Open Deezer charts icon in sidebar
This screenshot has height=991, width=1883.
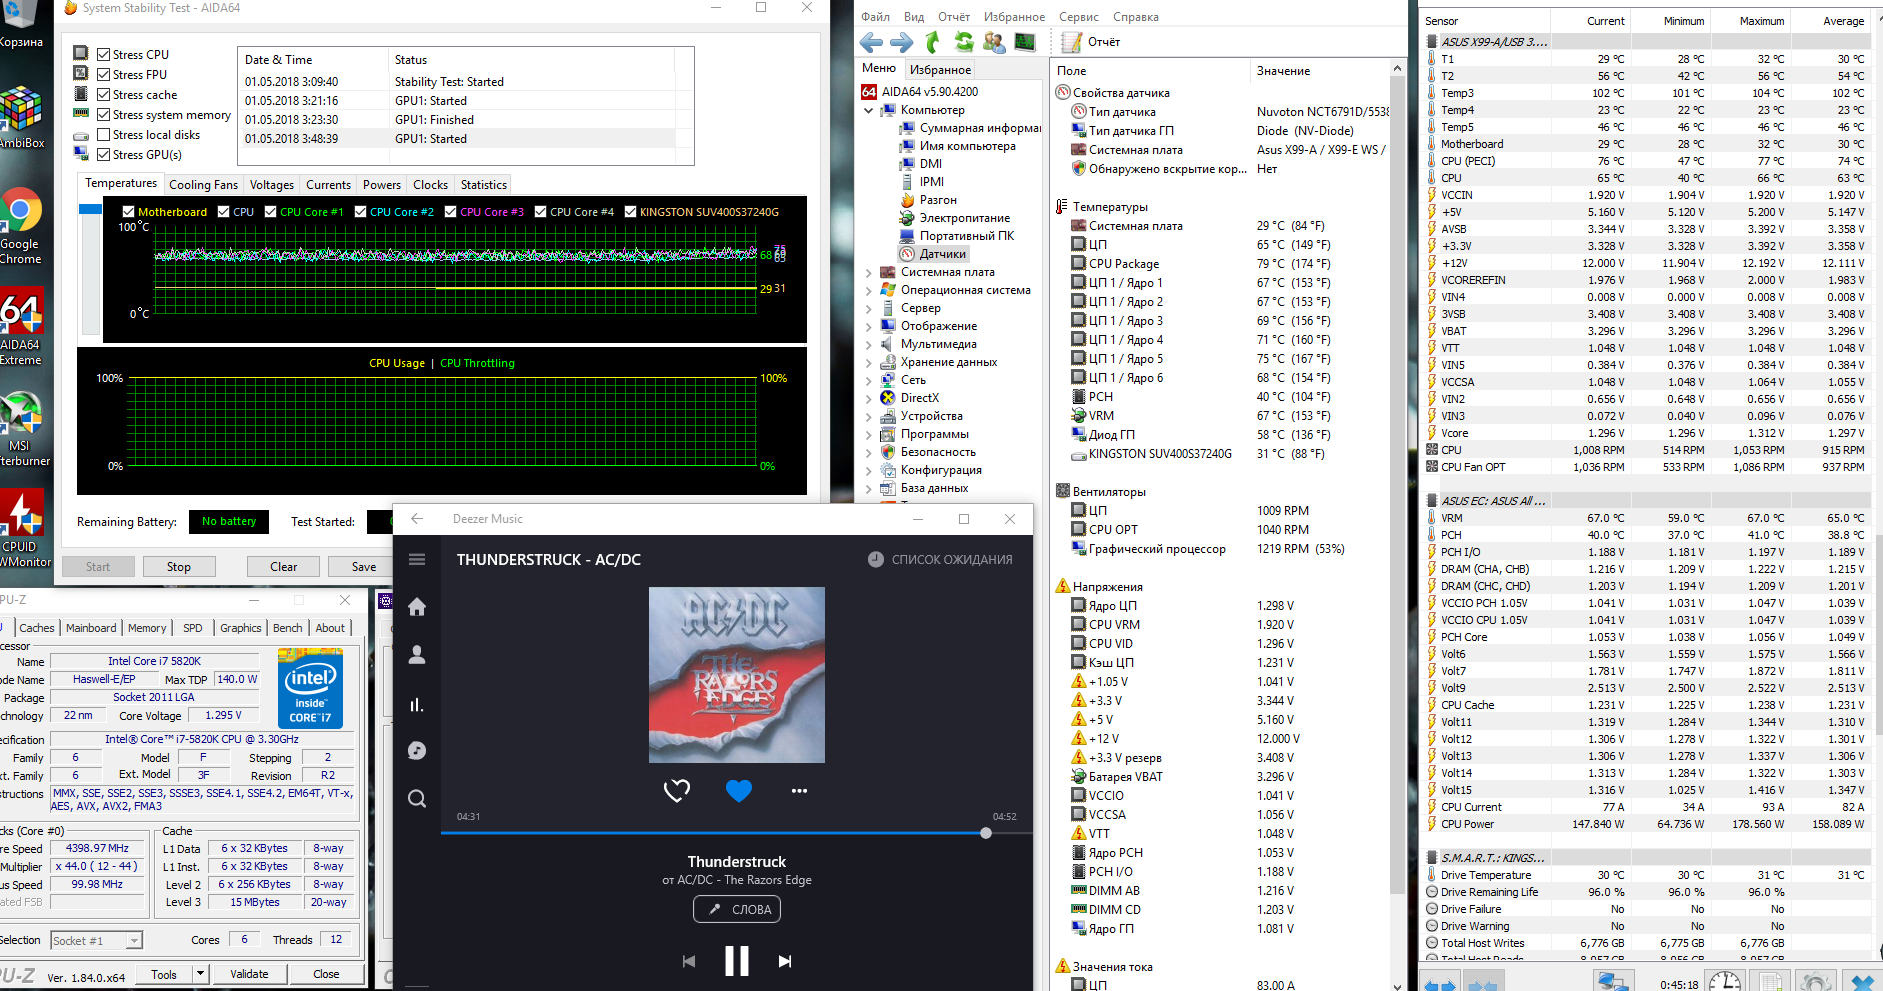(417, 704)
